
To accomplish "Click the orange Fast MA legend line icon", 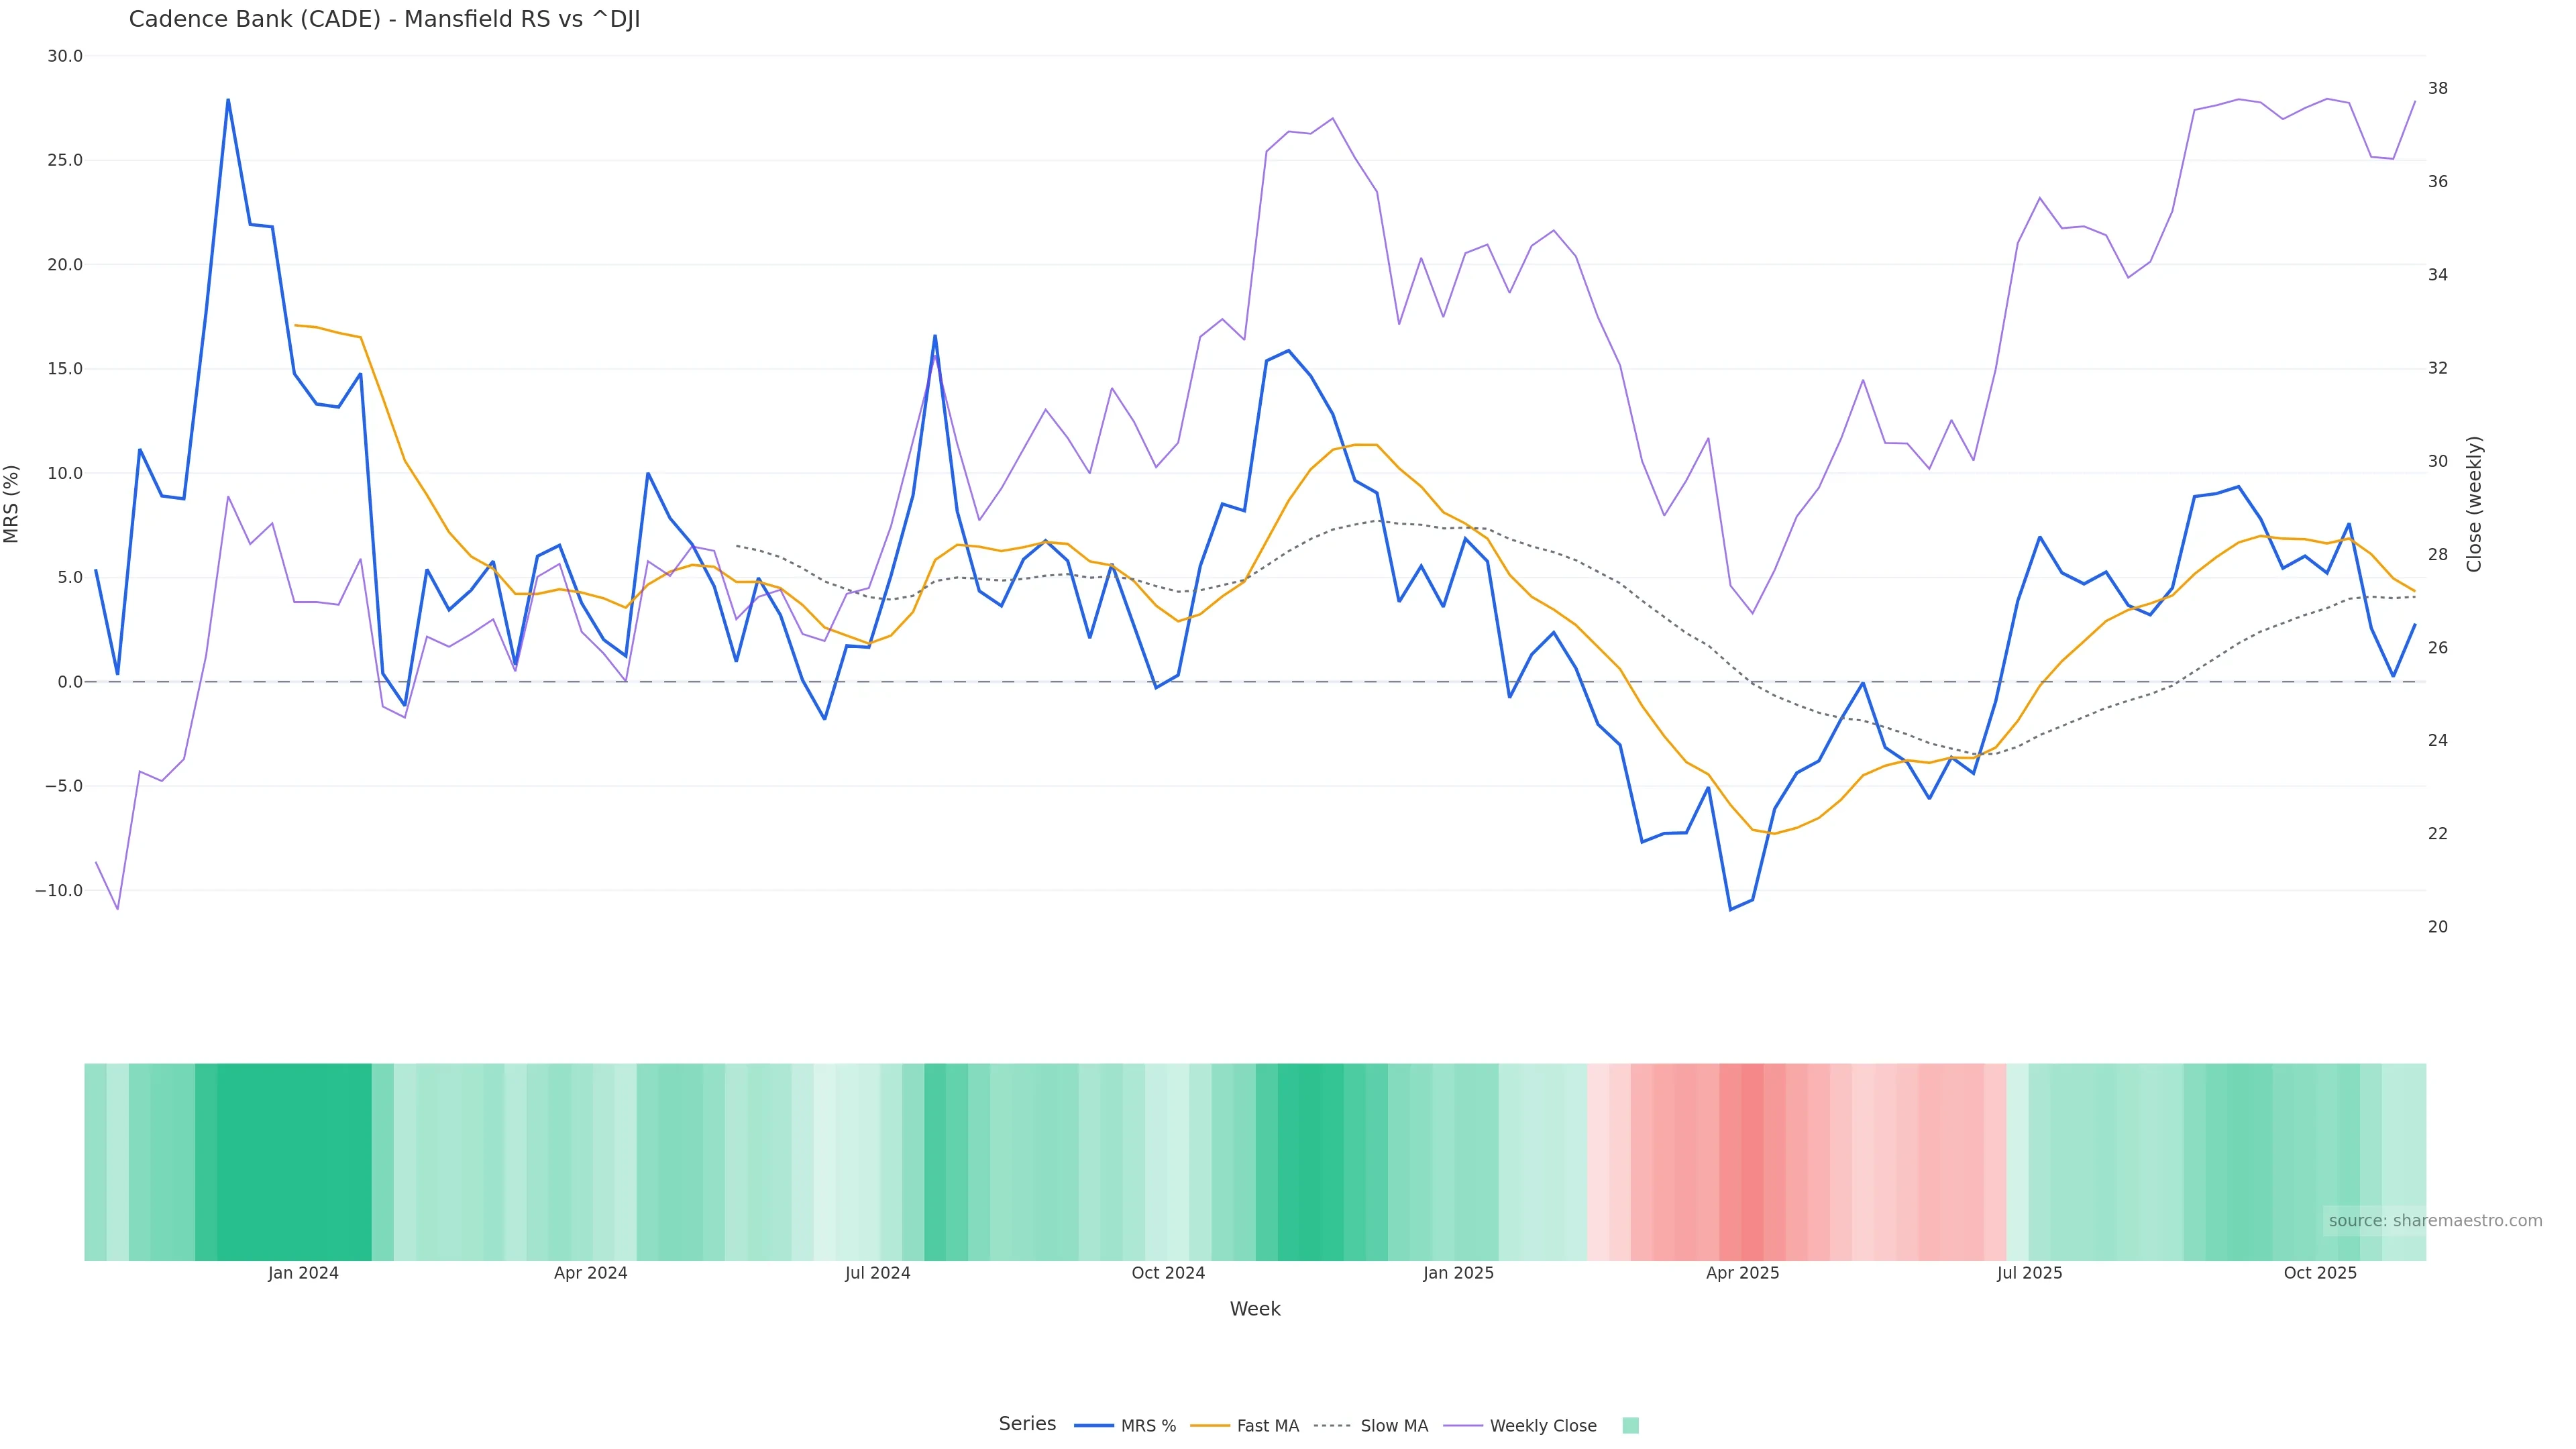I will pyautogui.click(x=1210, y=1425).
